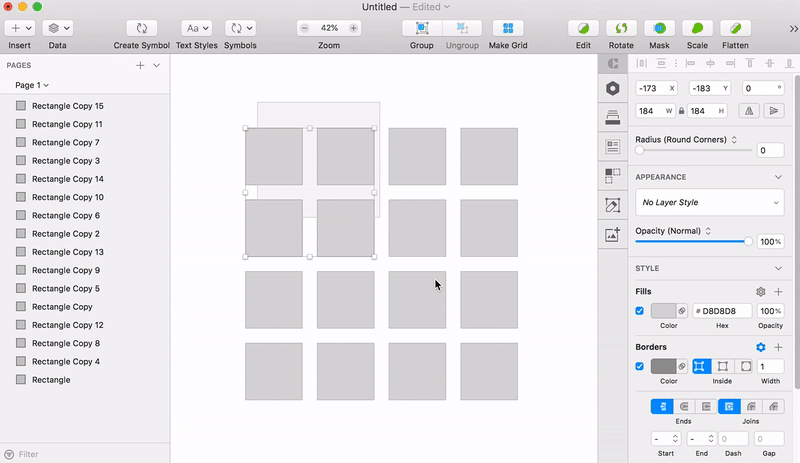The image size is (800, 463).
Task: Adjust the Radius slider handle
Action: tap(639, 150)
